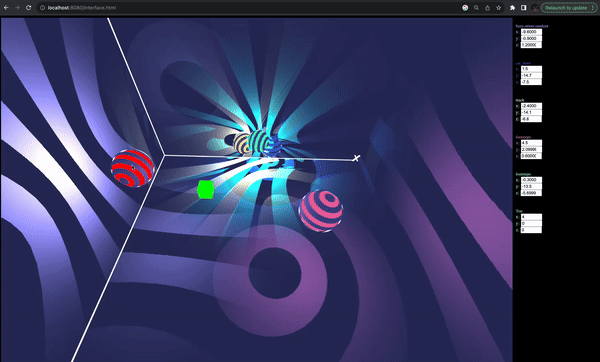
Task: Click the site information icon before URL
Action: (x=42, y=8)
